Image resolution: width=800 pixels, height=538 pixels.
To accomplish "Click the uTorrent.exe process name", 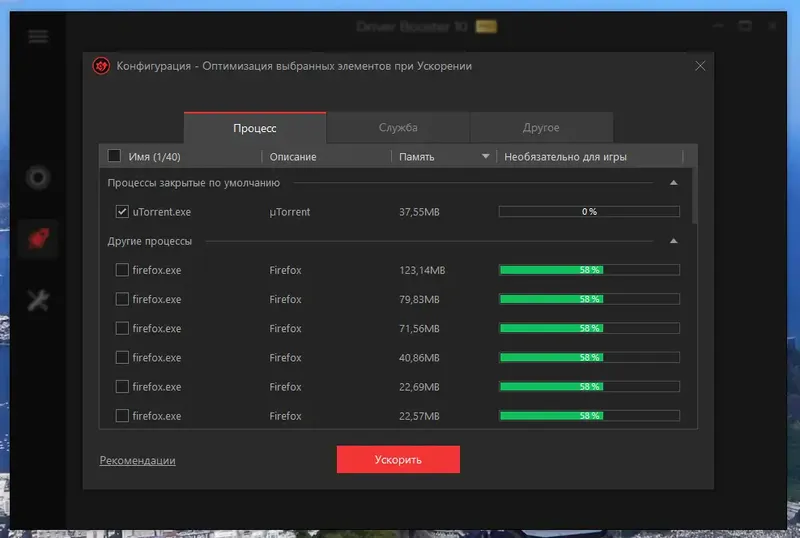I will [x=162, y=212].
